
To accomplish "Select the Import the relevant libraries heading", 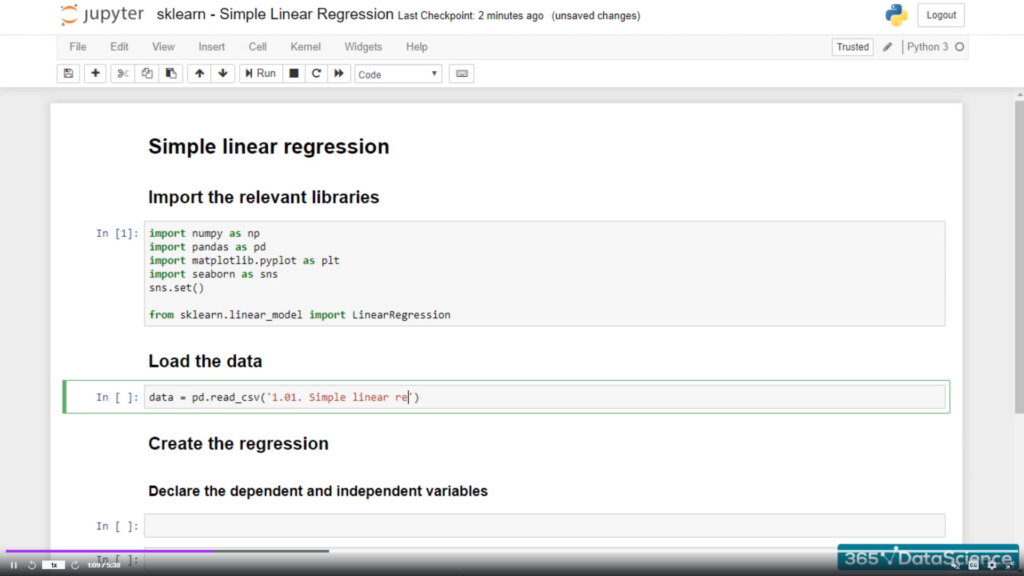I will pos(264,197).
